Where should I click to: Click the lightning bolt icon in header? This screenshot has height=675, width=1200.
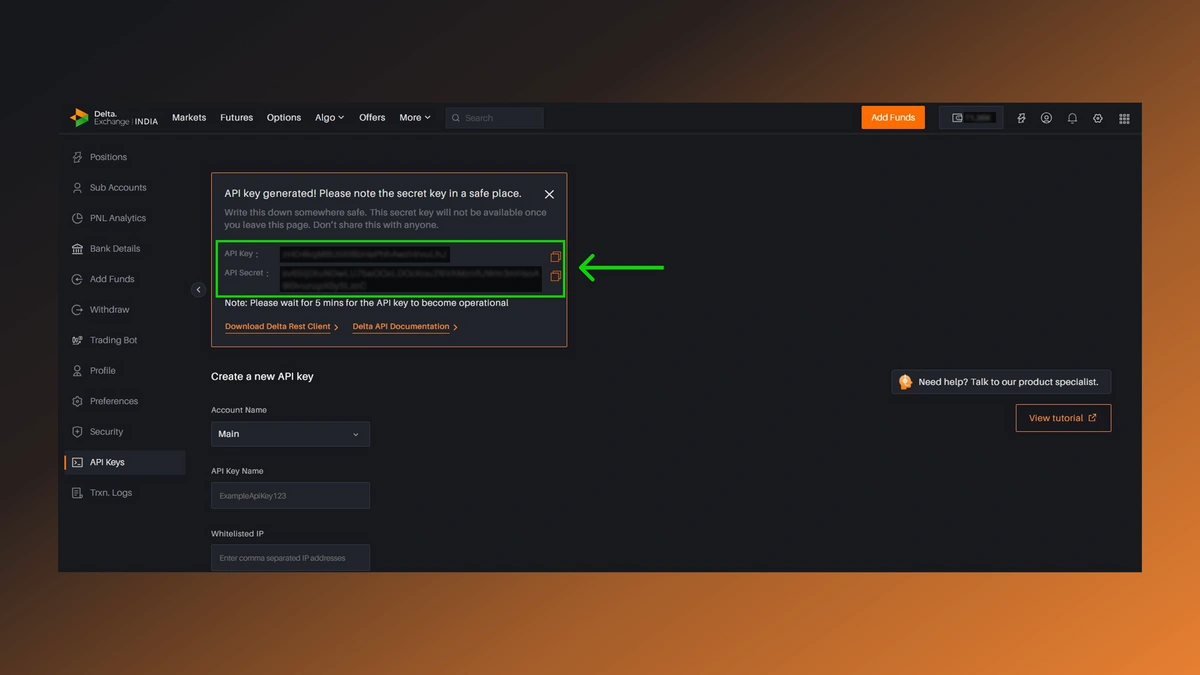pos(1021,118)
